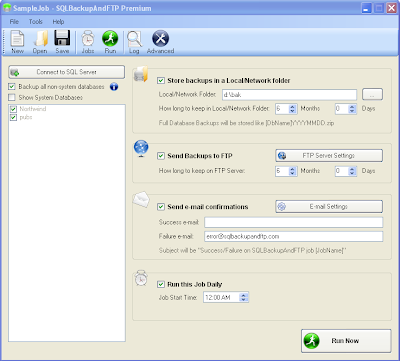Viewport: 400px width, 361px height.
Task: Click the local folder Months value field
Action: (282, 109)
